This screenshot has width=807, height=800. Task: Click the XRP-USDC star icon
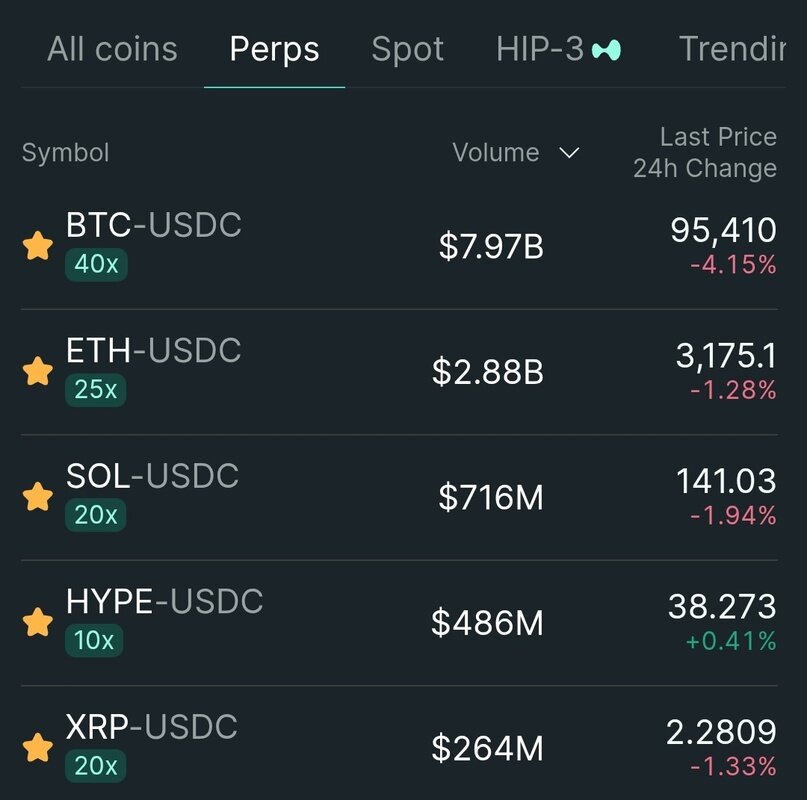(x=37, y=747)
